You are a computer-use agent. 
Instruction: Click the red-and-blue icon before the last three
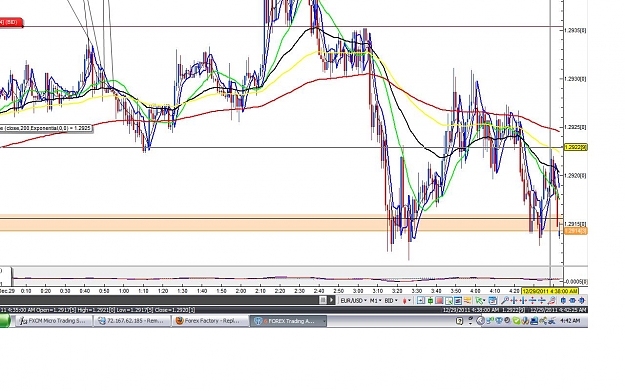552,301
